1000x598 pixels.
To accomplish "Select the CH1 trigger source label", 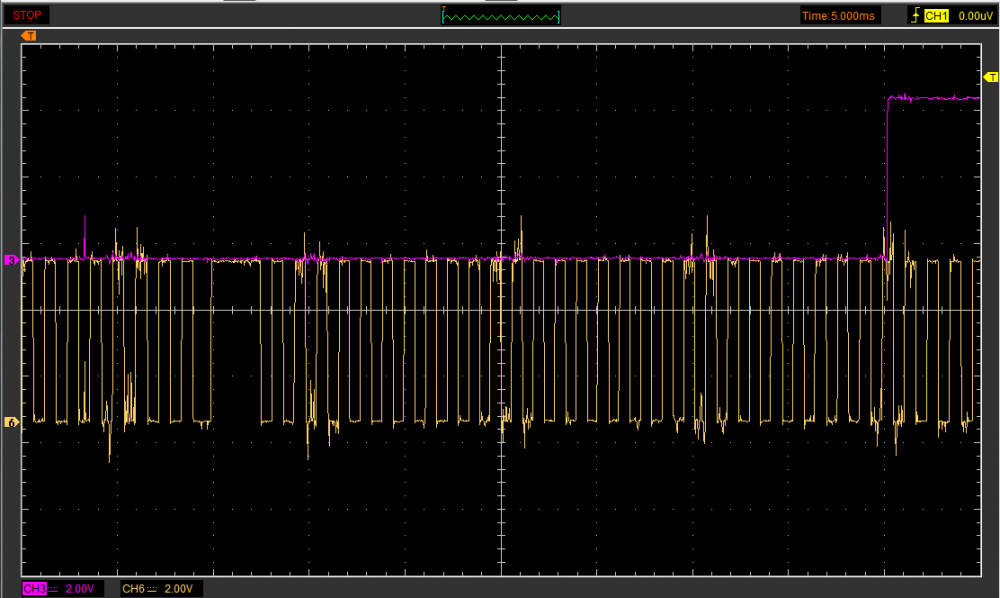I will coord(935,15).
